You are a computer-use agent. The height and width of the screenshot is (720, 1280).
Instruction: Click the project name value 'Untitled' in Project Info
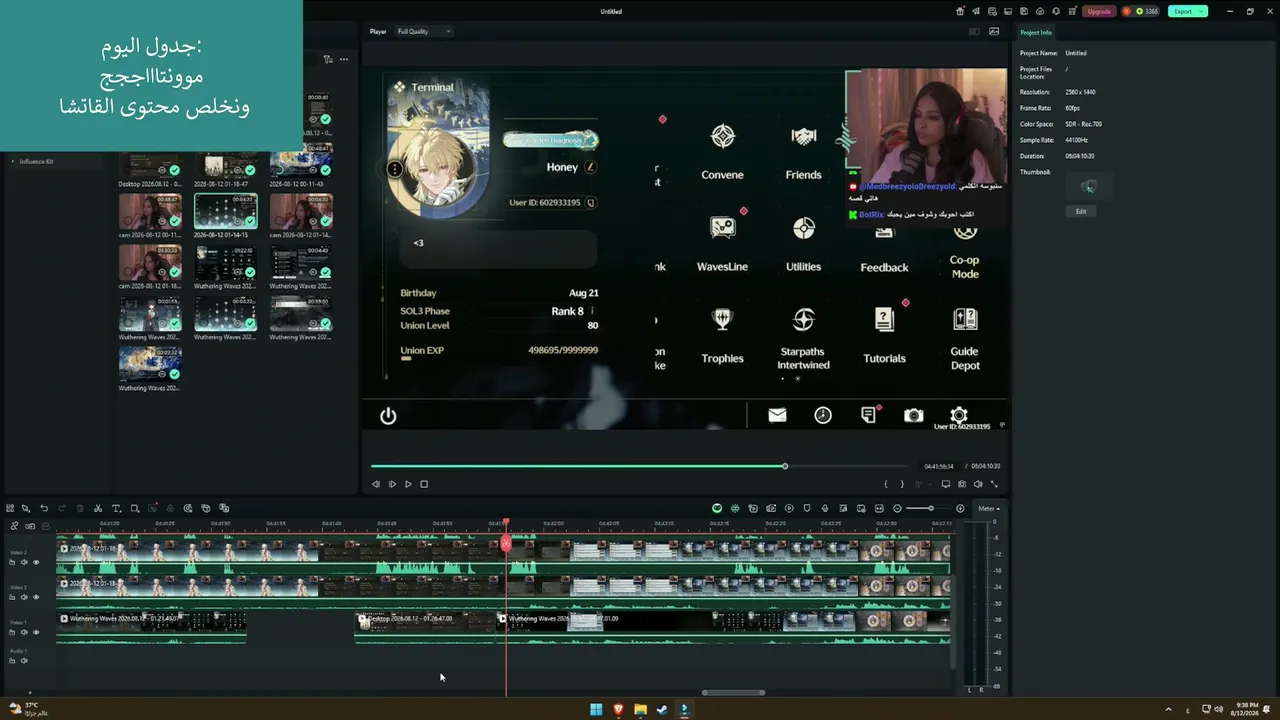coord(1076,53)
